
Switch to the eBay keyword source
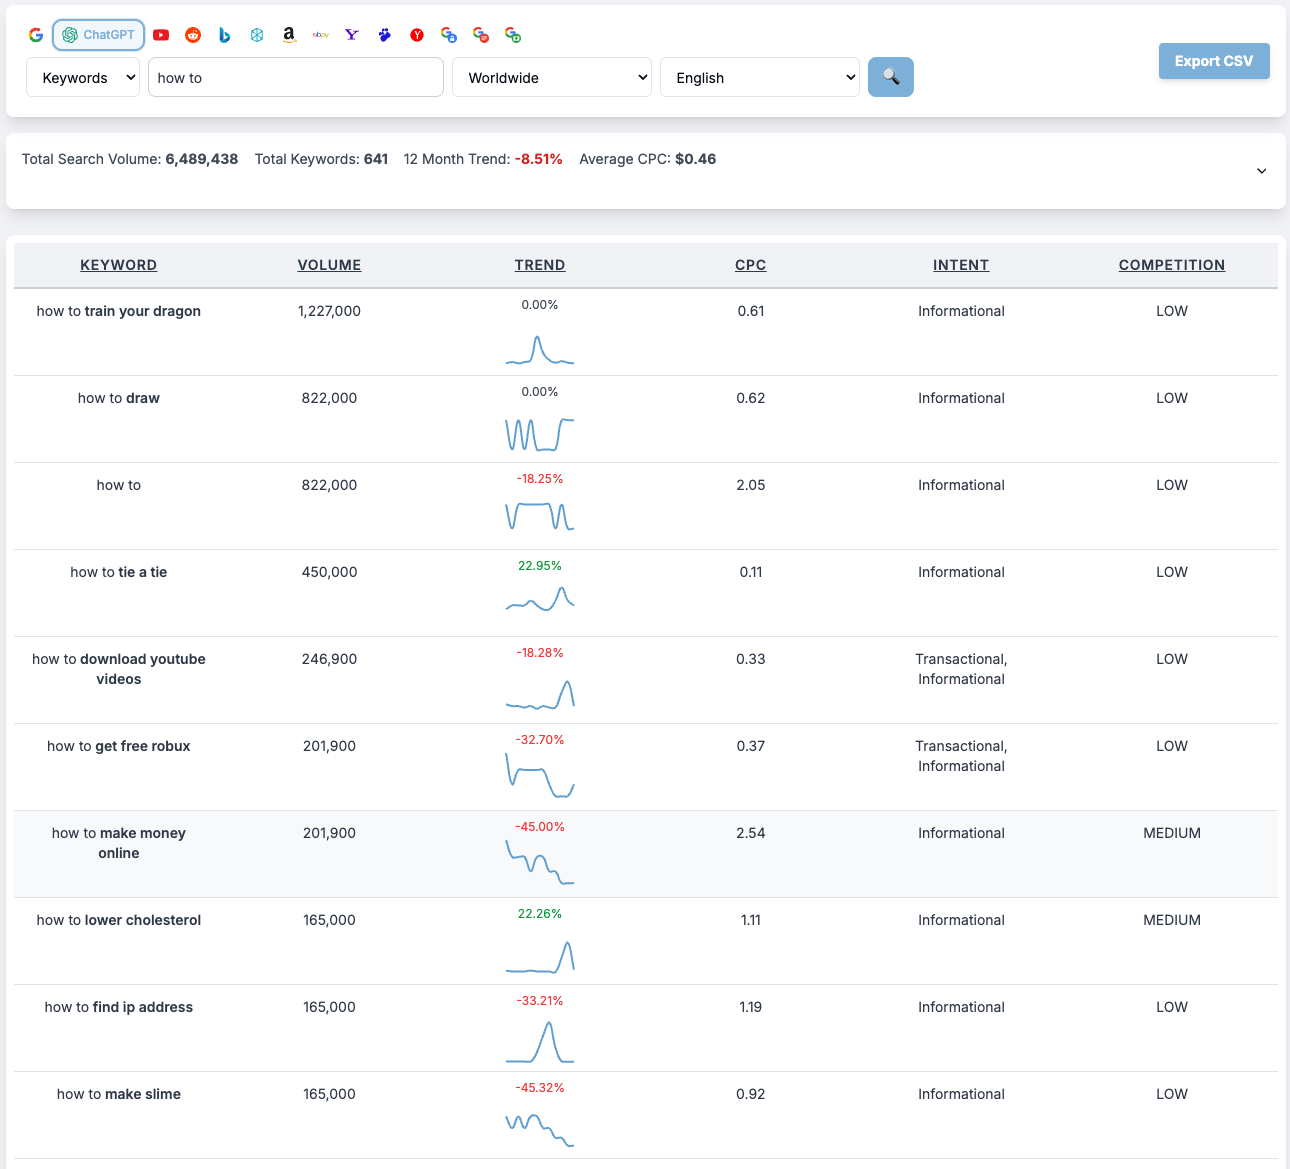pyautogui.click(x=320, y=34)
